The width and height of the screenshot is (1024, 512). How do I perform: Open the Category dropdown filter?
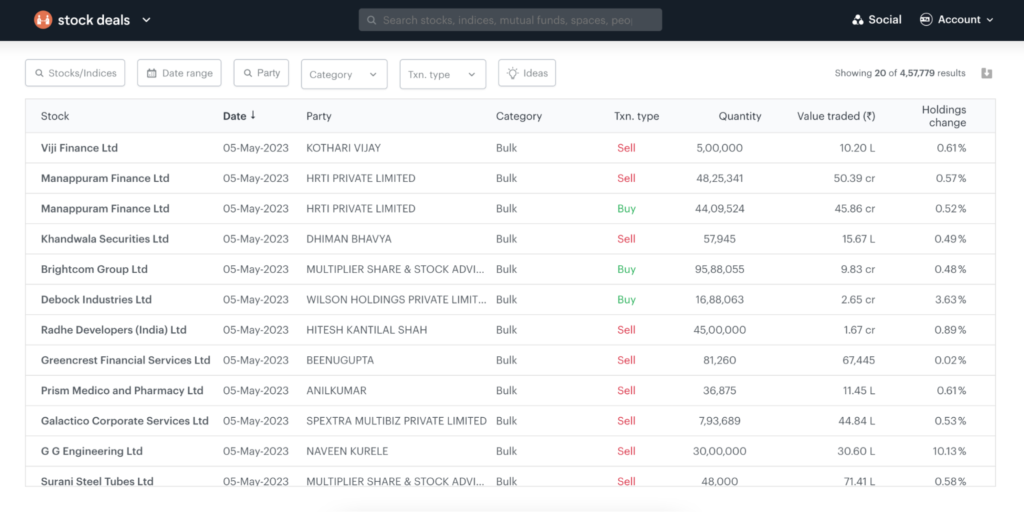point(343,74)
